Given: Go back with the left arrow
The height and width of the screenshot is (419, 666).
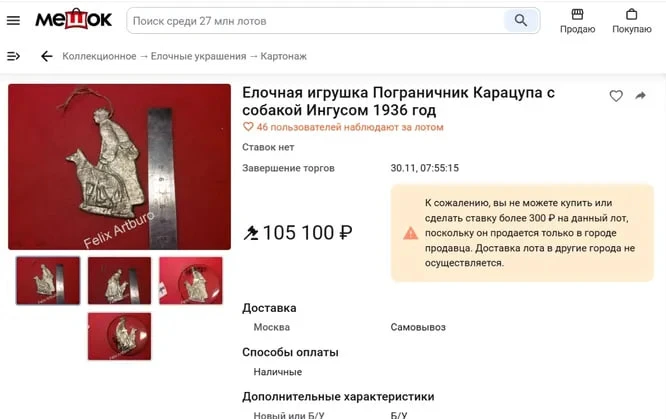Looking at the screenshot, I should coord(46,56).
